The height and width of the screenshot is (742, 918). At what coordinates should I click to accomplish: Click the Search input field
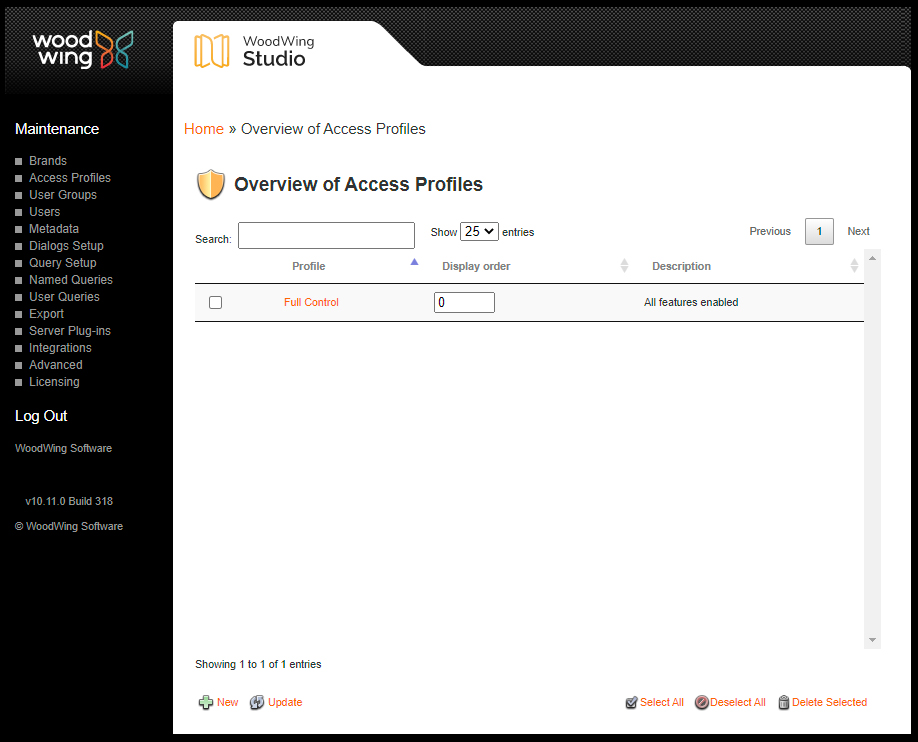(326, 236)
